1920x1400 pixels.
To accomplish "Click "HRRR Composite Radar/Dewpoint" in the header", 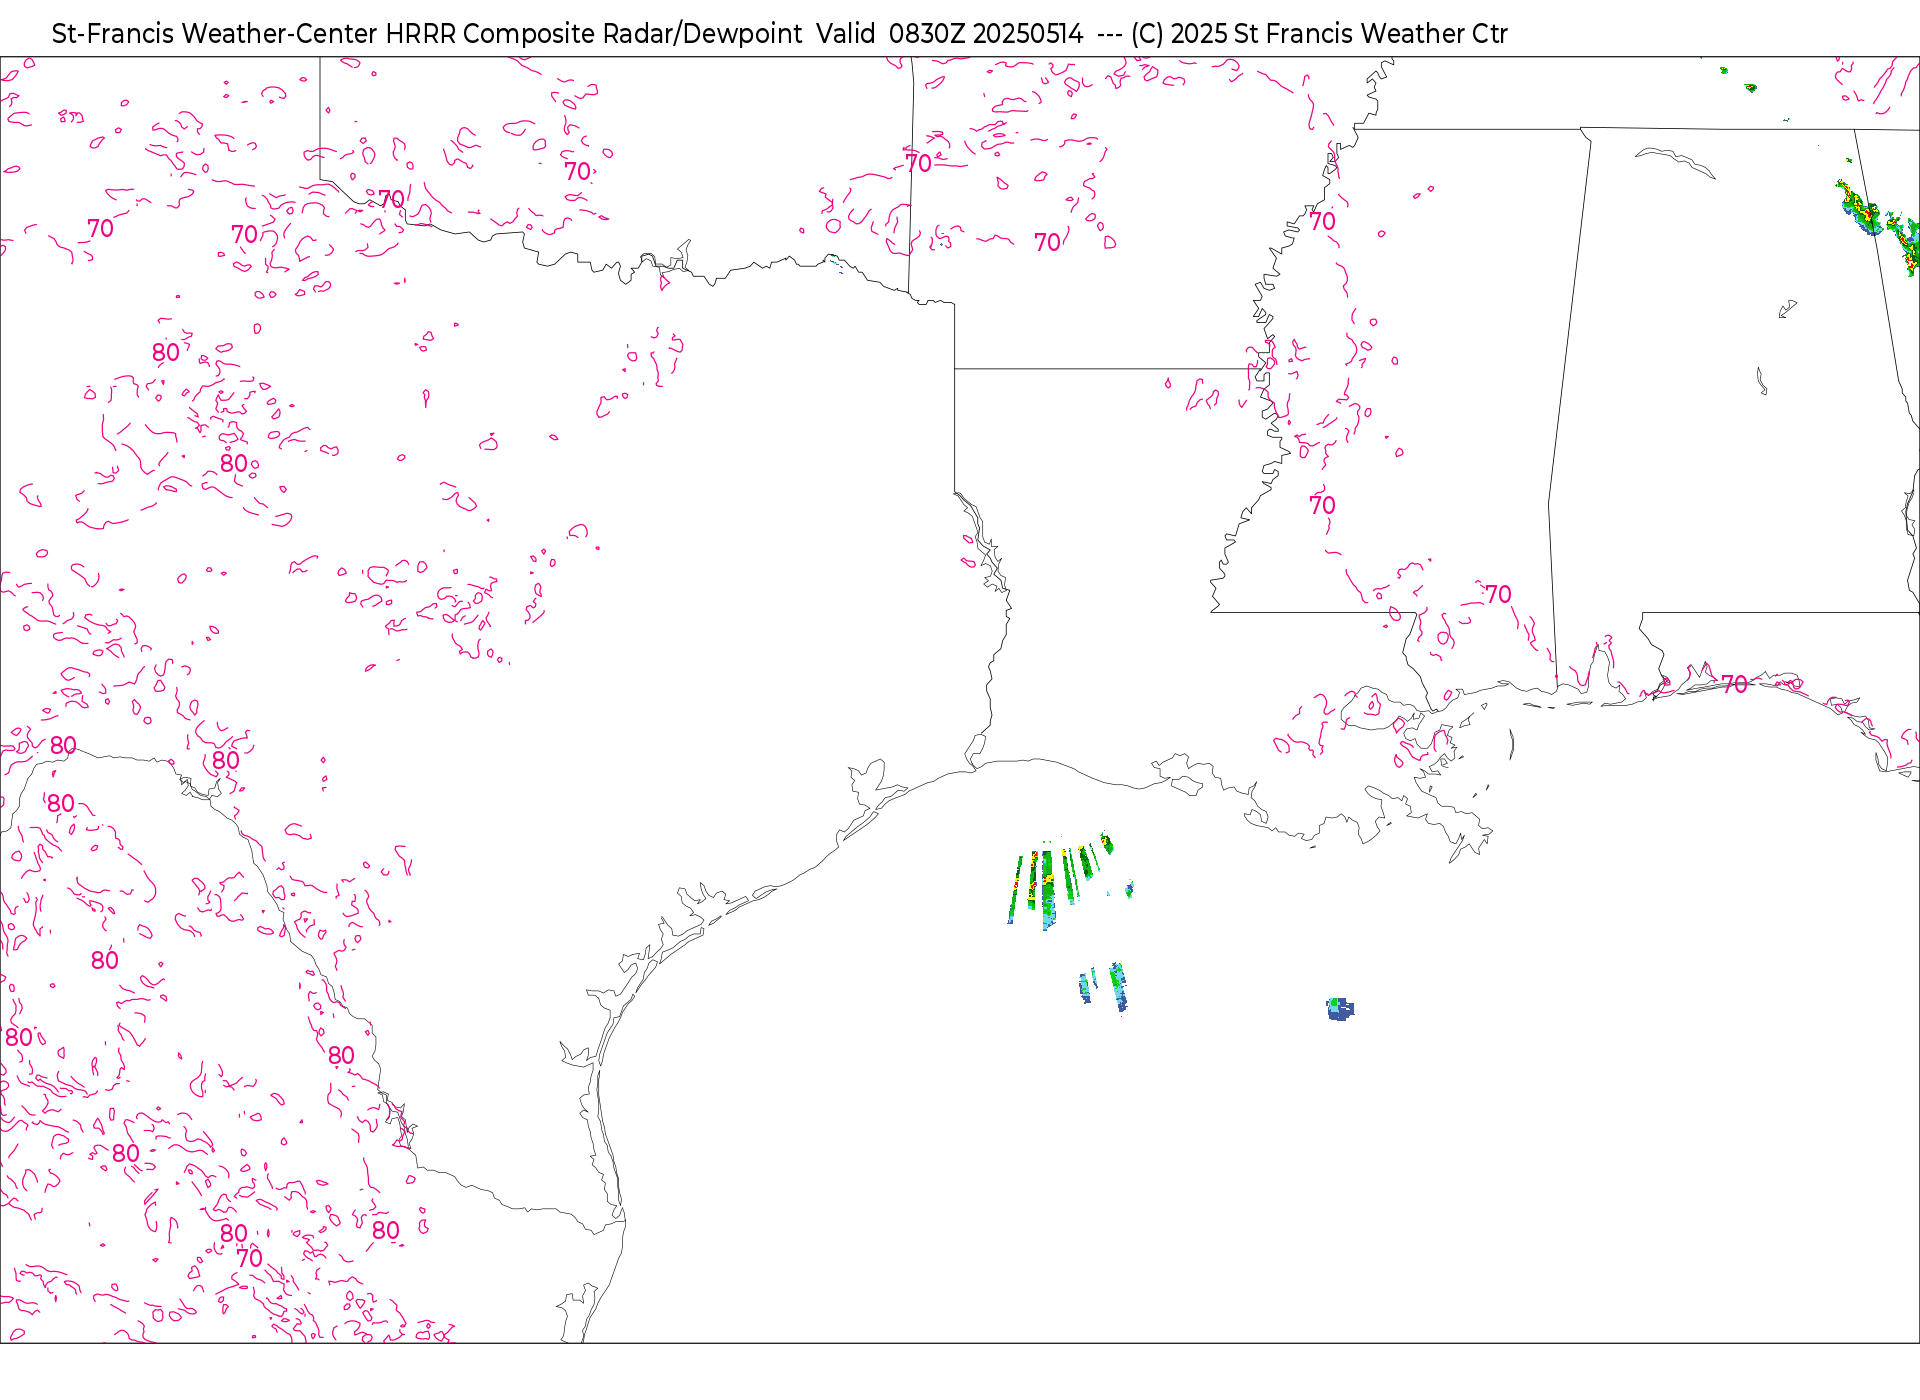I will (x=594, y=34).
